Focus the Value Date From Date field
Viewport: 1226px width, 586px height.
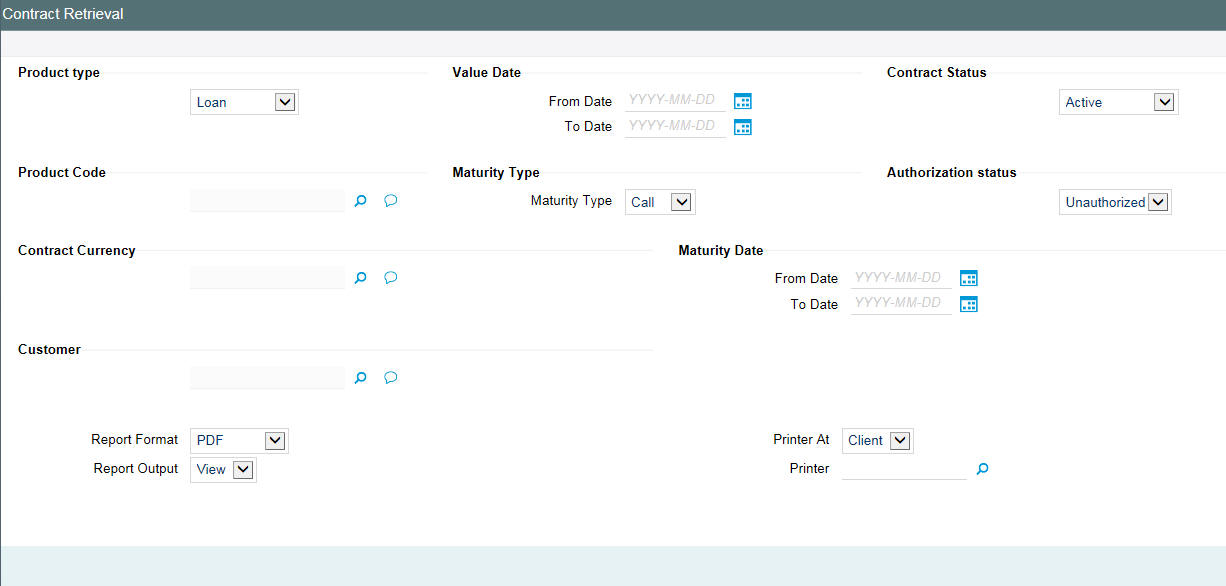click(x=675, y=100)
